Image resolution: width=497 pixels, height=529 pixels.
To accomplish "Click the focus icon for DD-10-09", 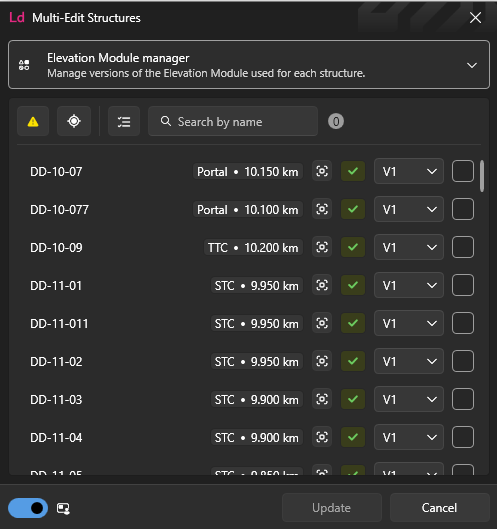I will (322, 247).
